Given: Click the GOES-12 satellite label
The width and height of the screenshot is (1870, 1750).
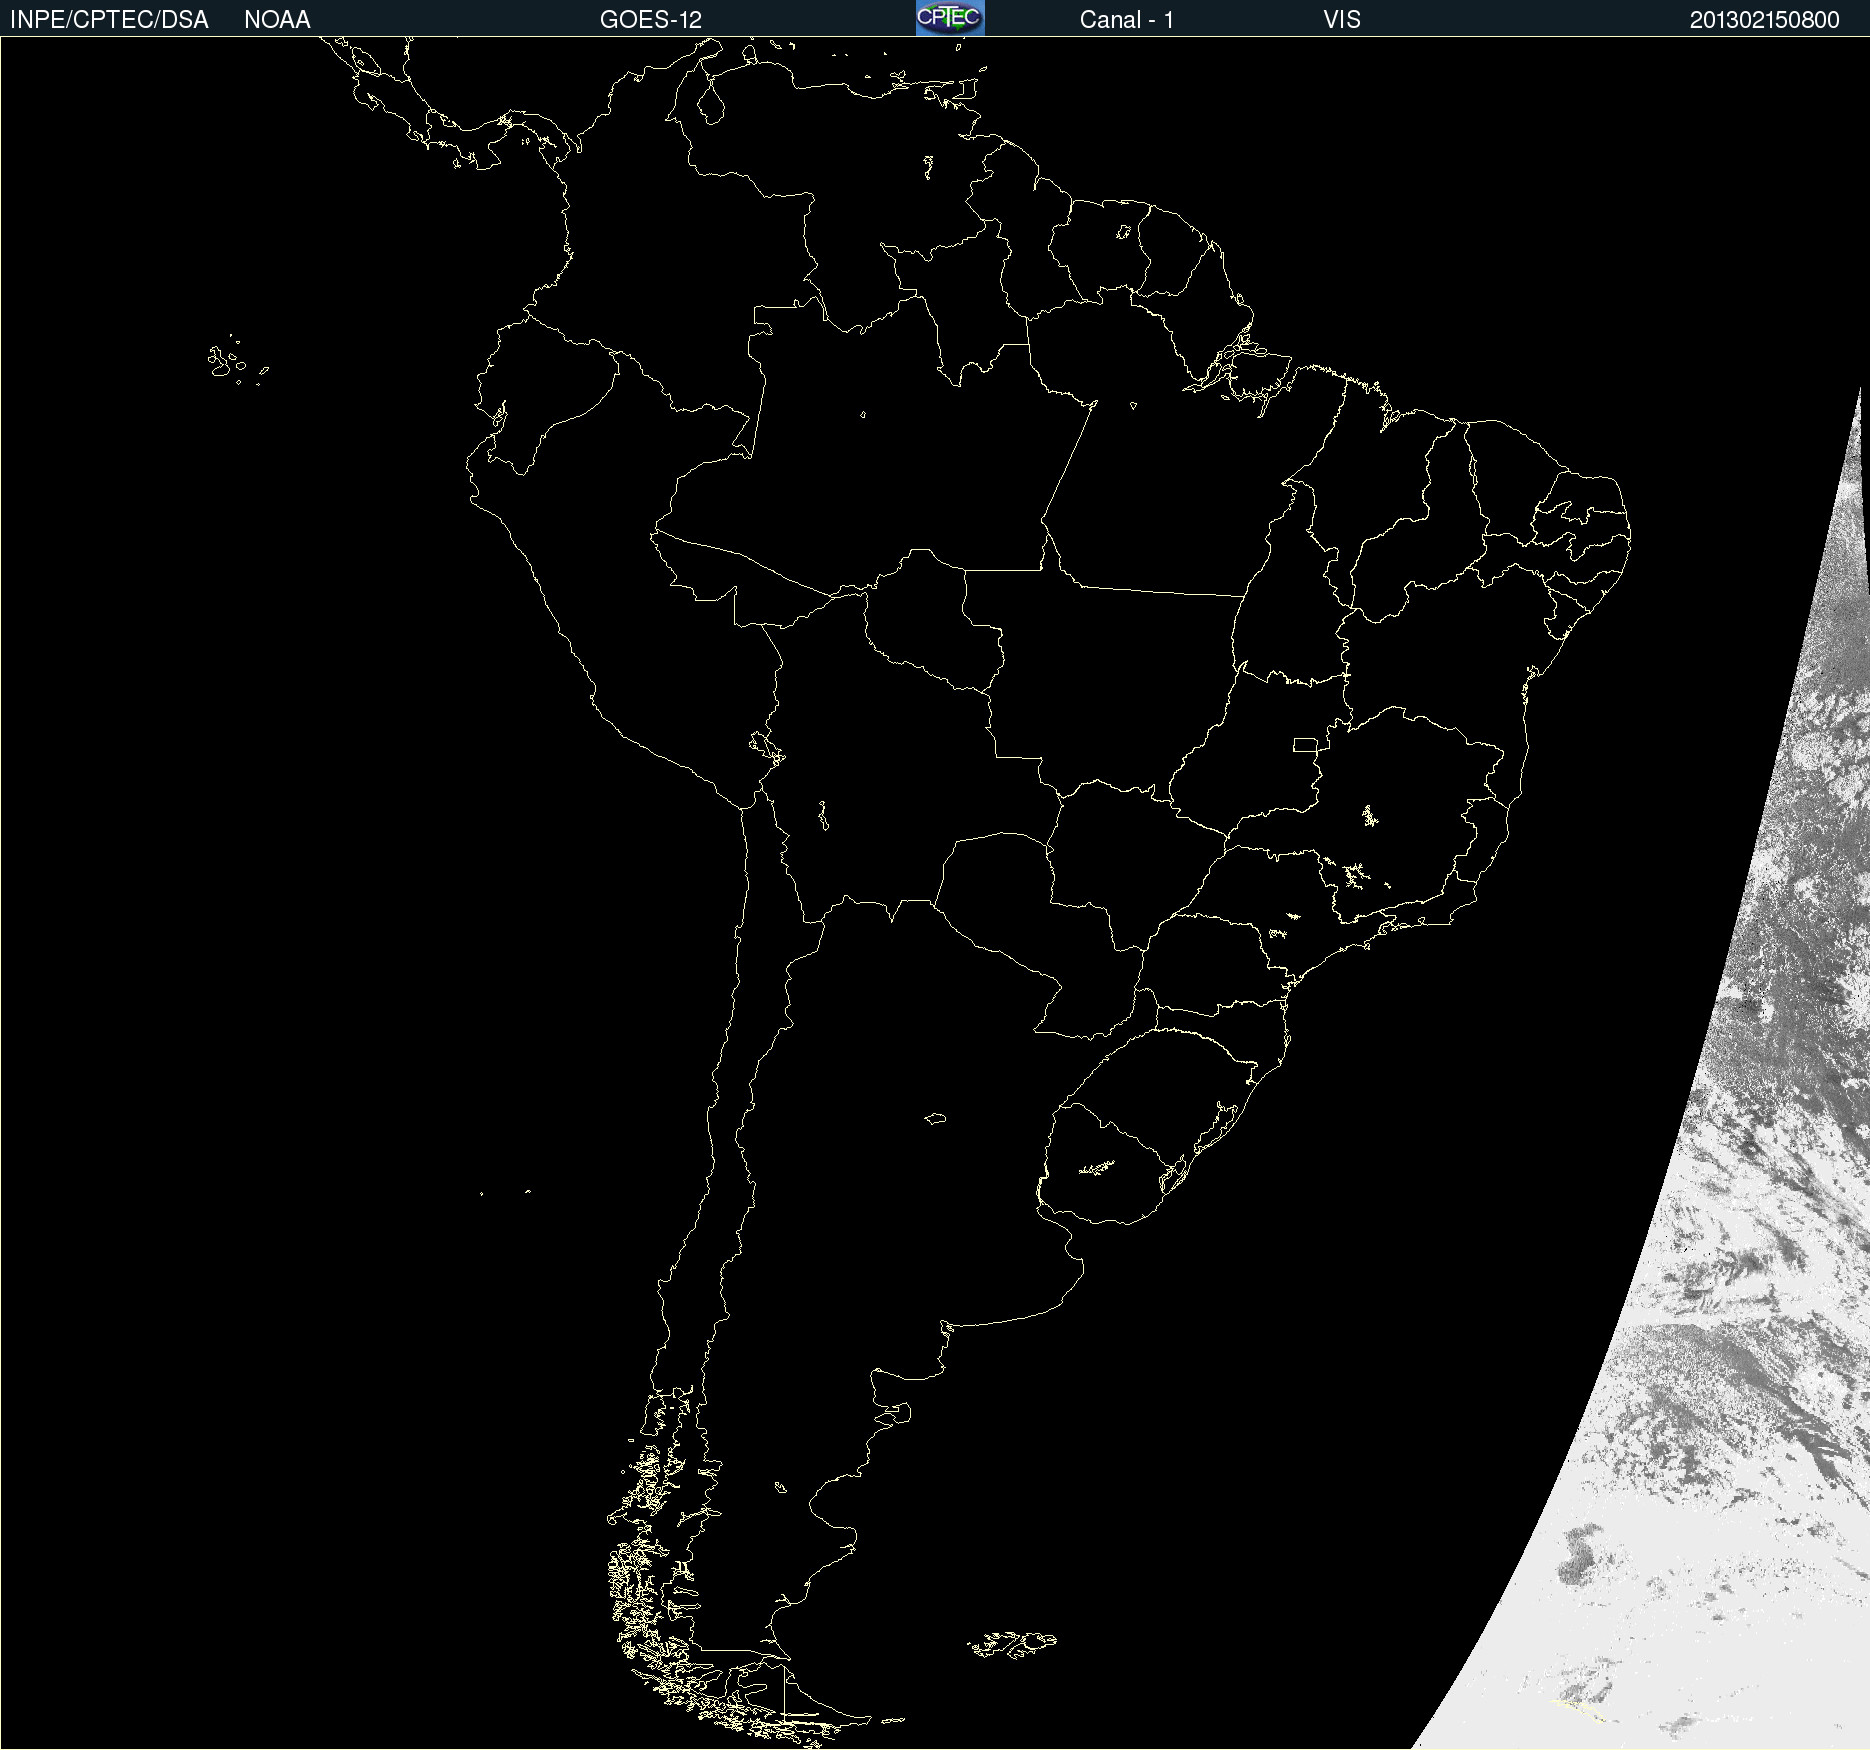Looking at the screenshot, I should [651, 20].
